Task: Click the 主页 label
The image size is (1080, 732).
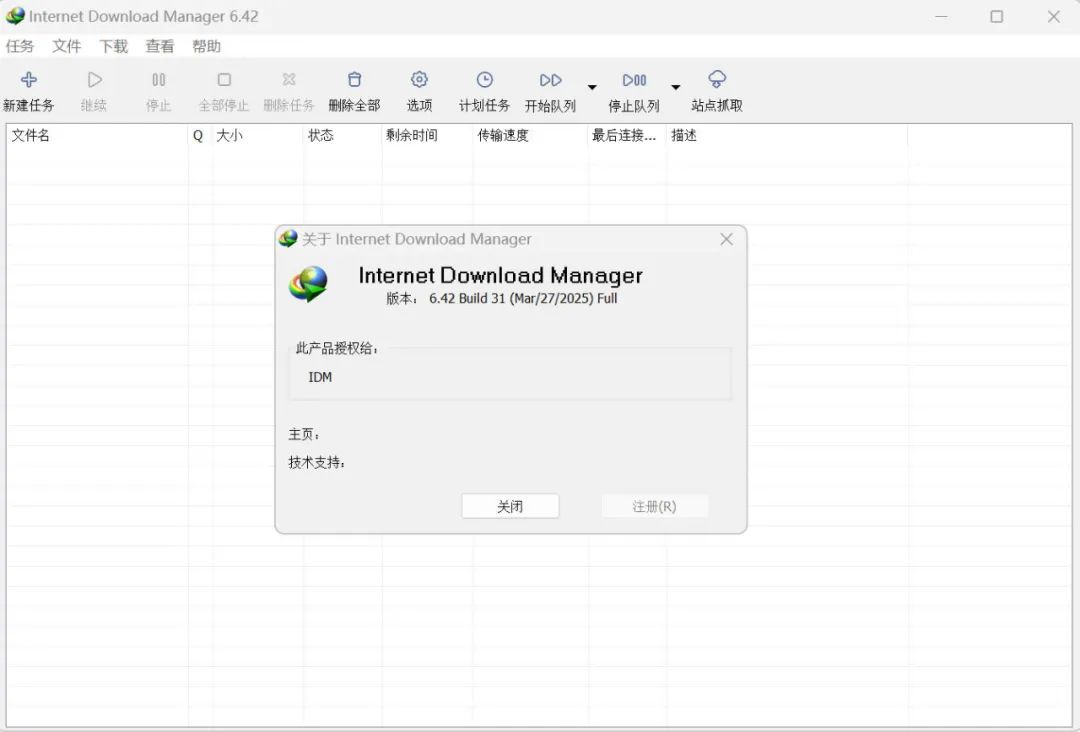Action: coord(304,435)
